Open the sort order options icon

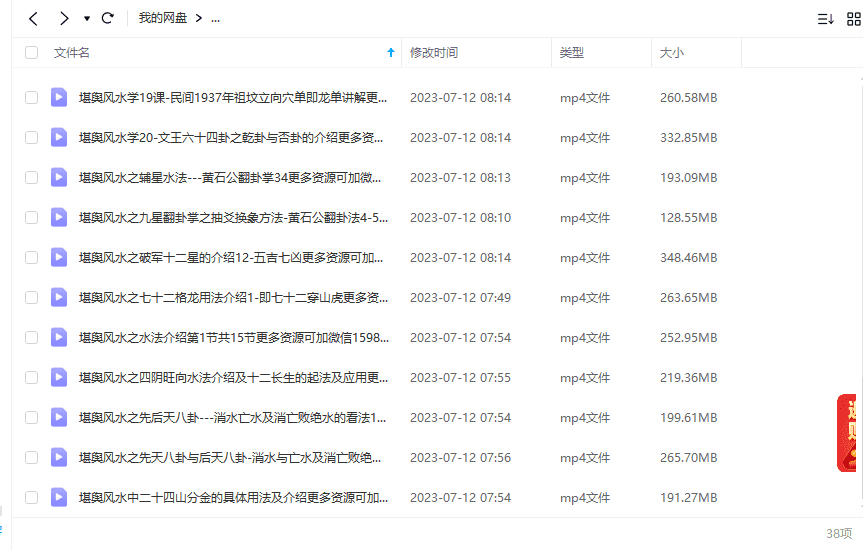(x=825, y=19)
